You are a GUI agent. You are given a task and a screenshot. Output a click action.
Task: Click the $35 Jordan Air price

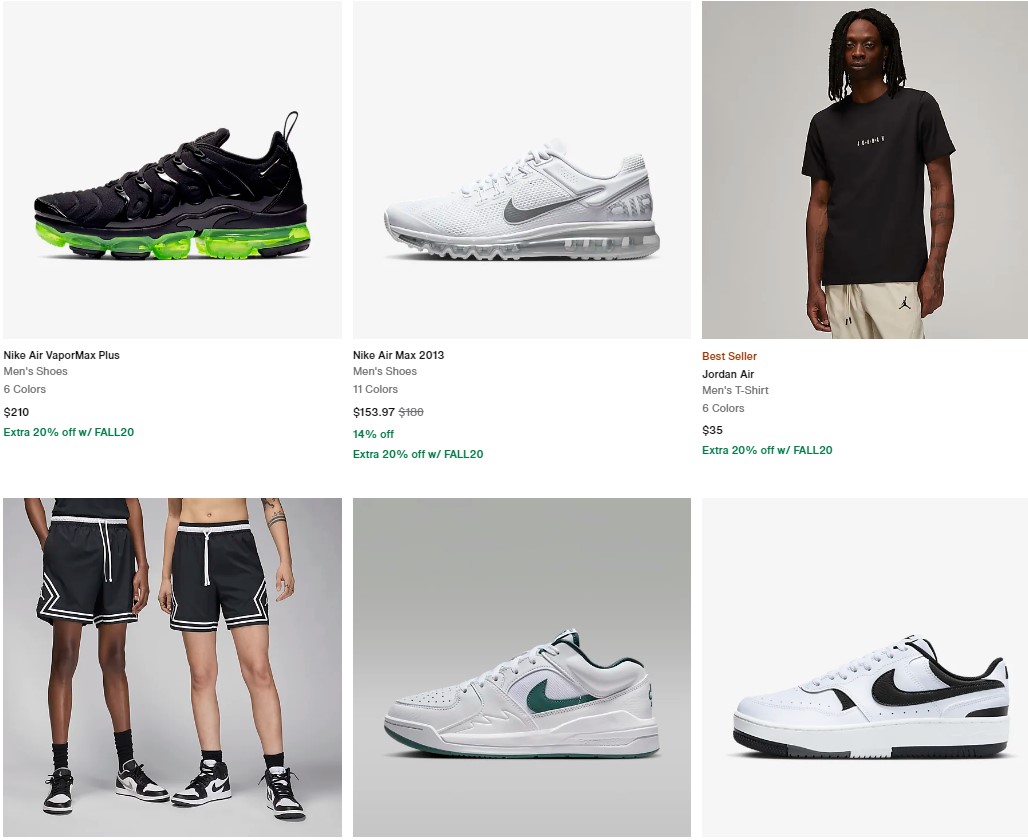tap(712, 431)
